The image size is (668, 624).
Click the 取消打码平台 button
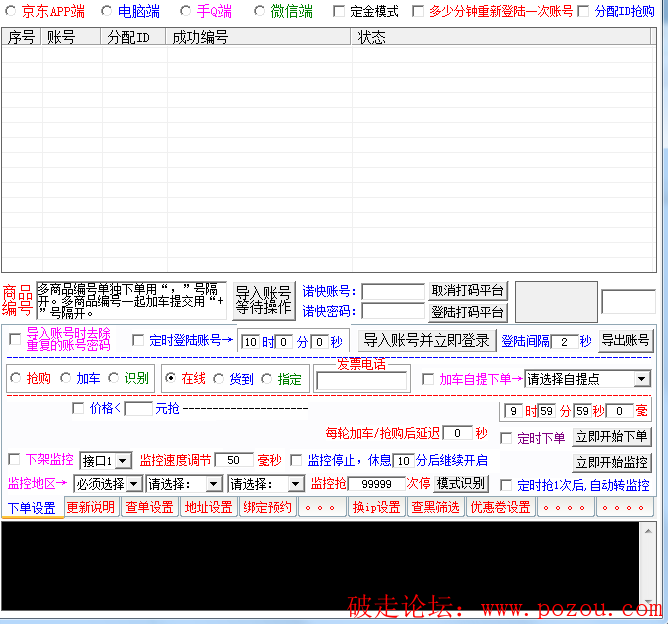[x=468, y=291]
